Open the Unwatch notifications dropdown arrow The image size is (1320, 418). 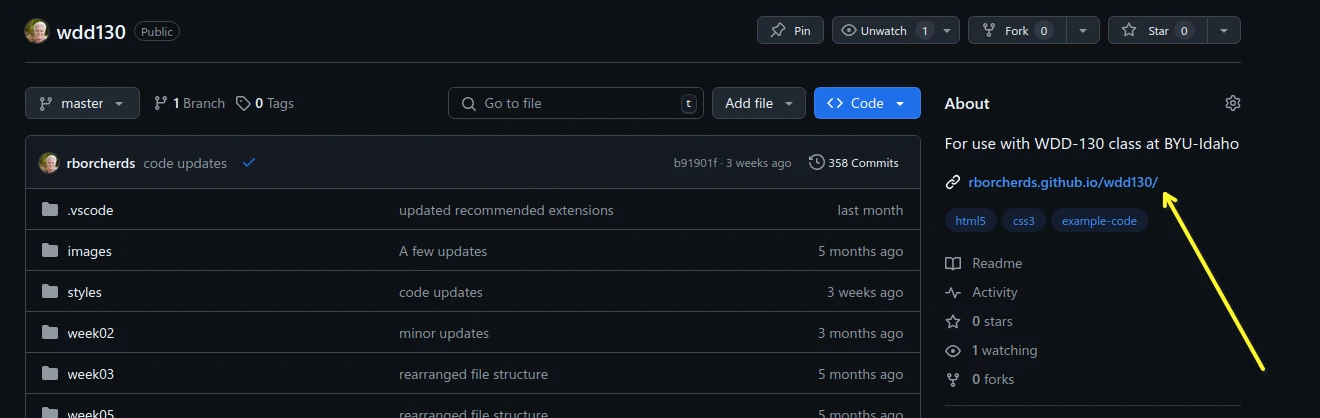click(x=949, y=31)
